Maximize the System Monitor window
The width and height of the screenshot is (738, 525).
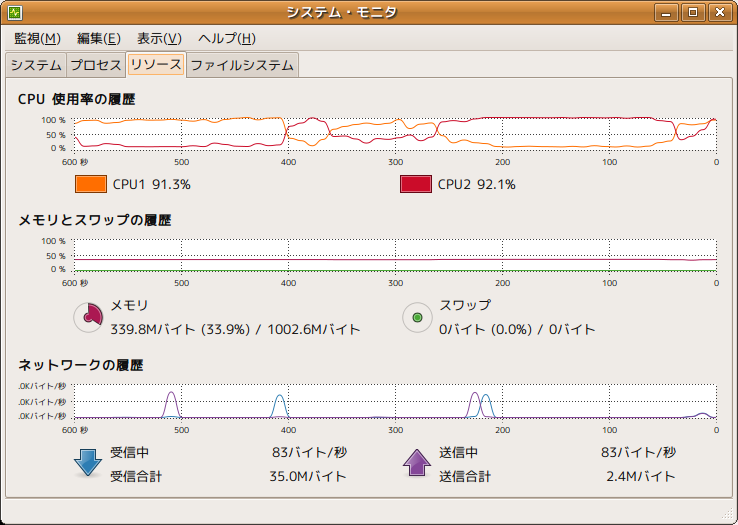[x=692, y=13]
